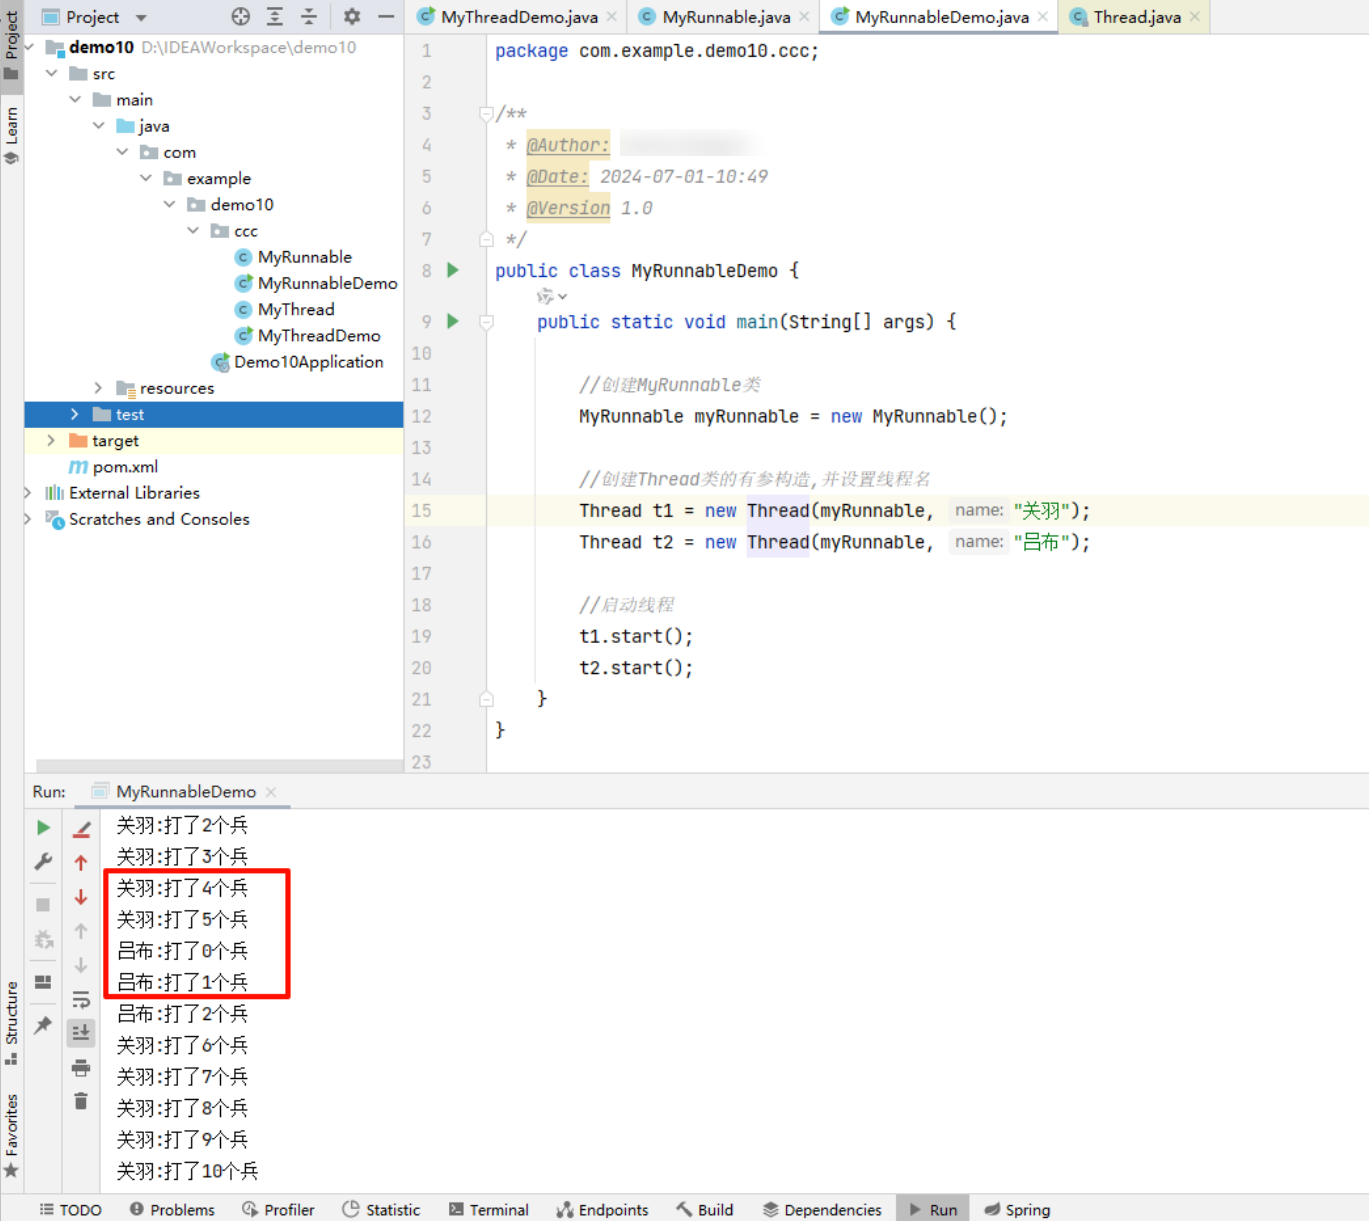Close the MyThreadDemo.java tab

tap(612, 17)
